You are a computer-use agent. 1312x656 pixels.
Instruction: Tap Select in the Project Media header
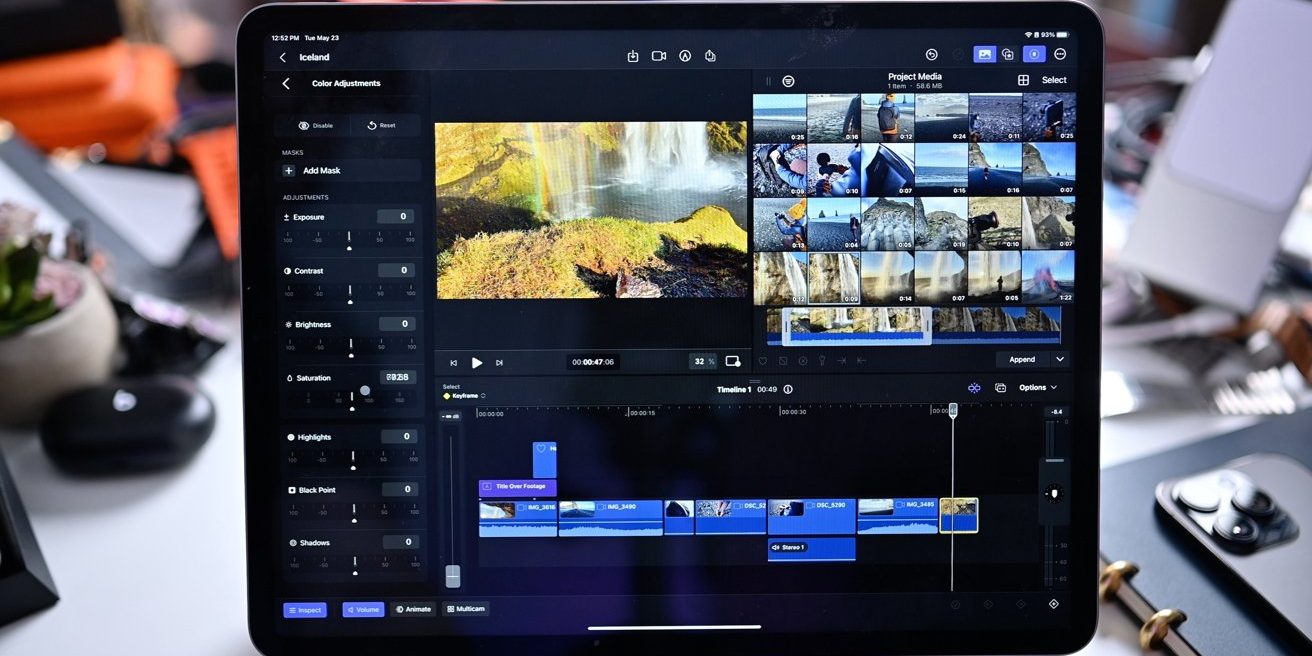click(x=1053, y=79)
